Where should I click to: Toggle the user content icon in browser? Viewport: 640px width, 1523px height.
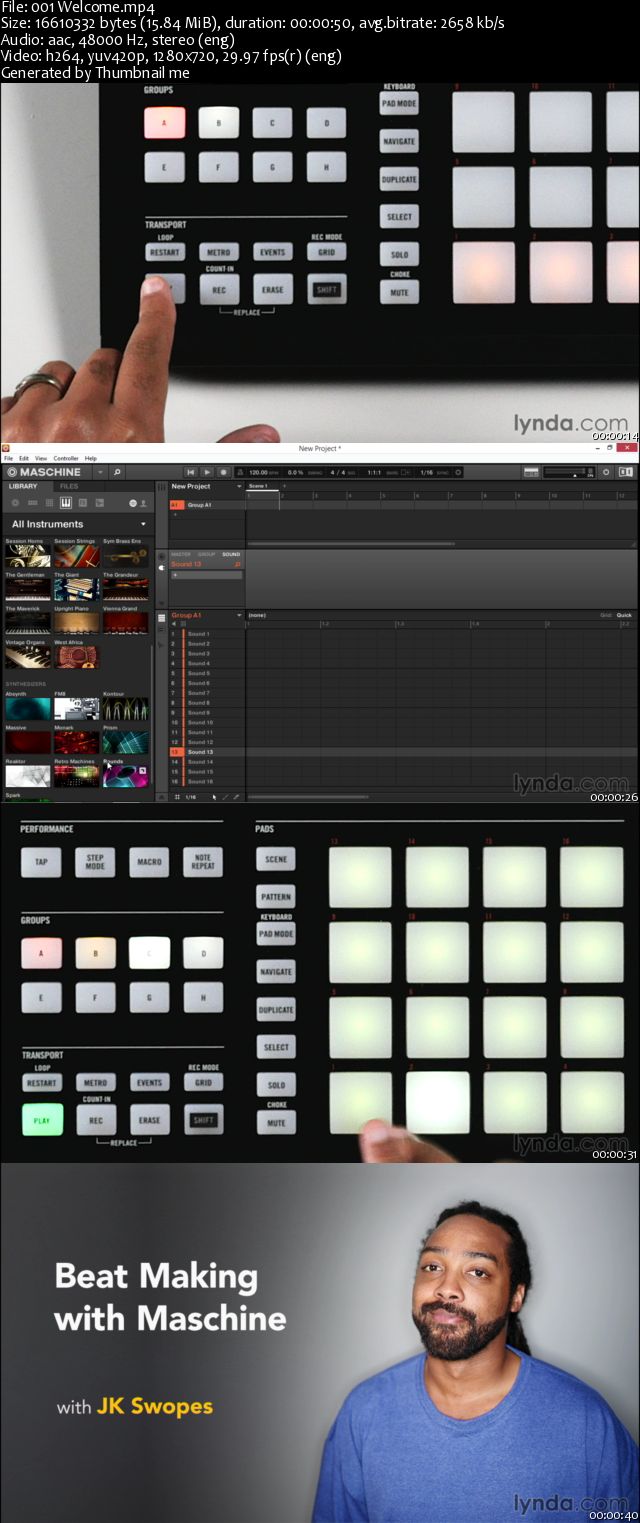(144, 502)
